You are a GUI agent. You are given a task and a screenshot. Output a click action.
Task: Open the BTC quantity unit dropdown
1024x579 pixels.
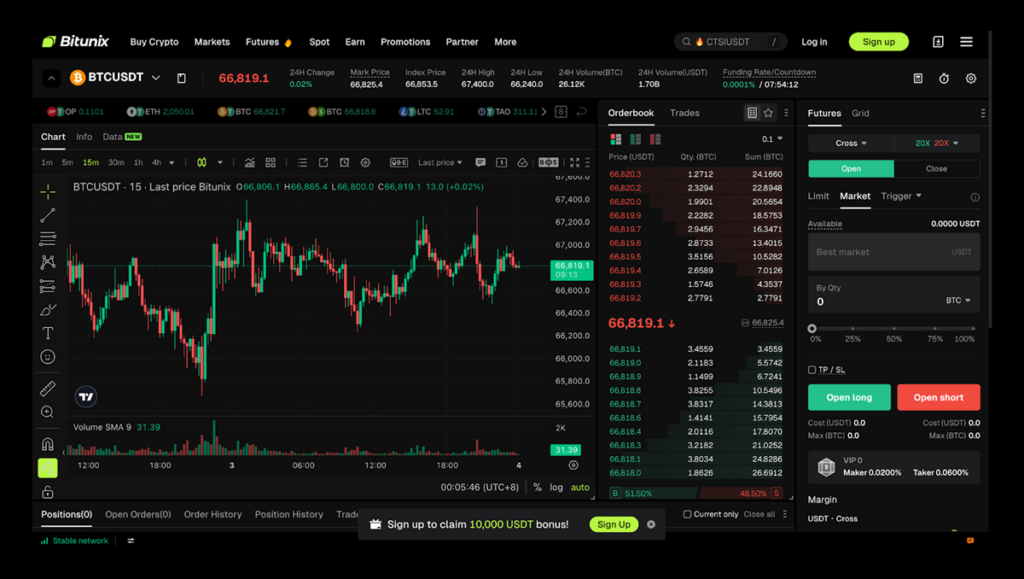(958, 300)
